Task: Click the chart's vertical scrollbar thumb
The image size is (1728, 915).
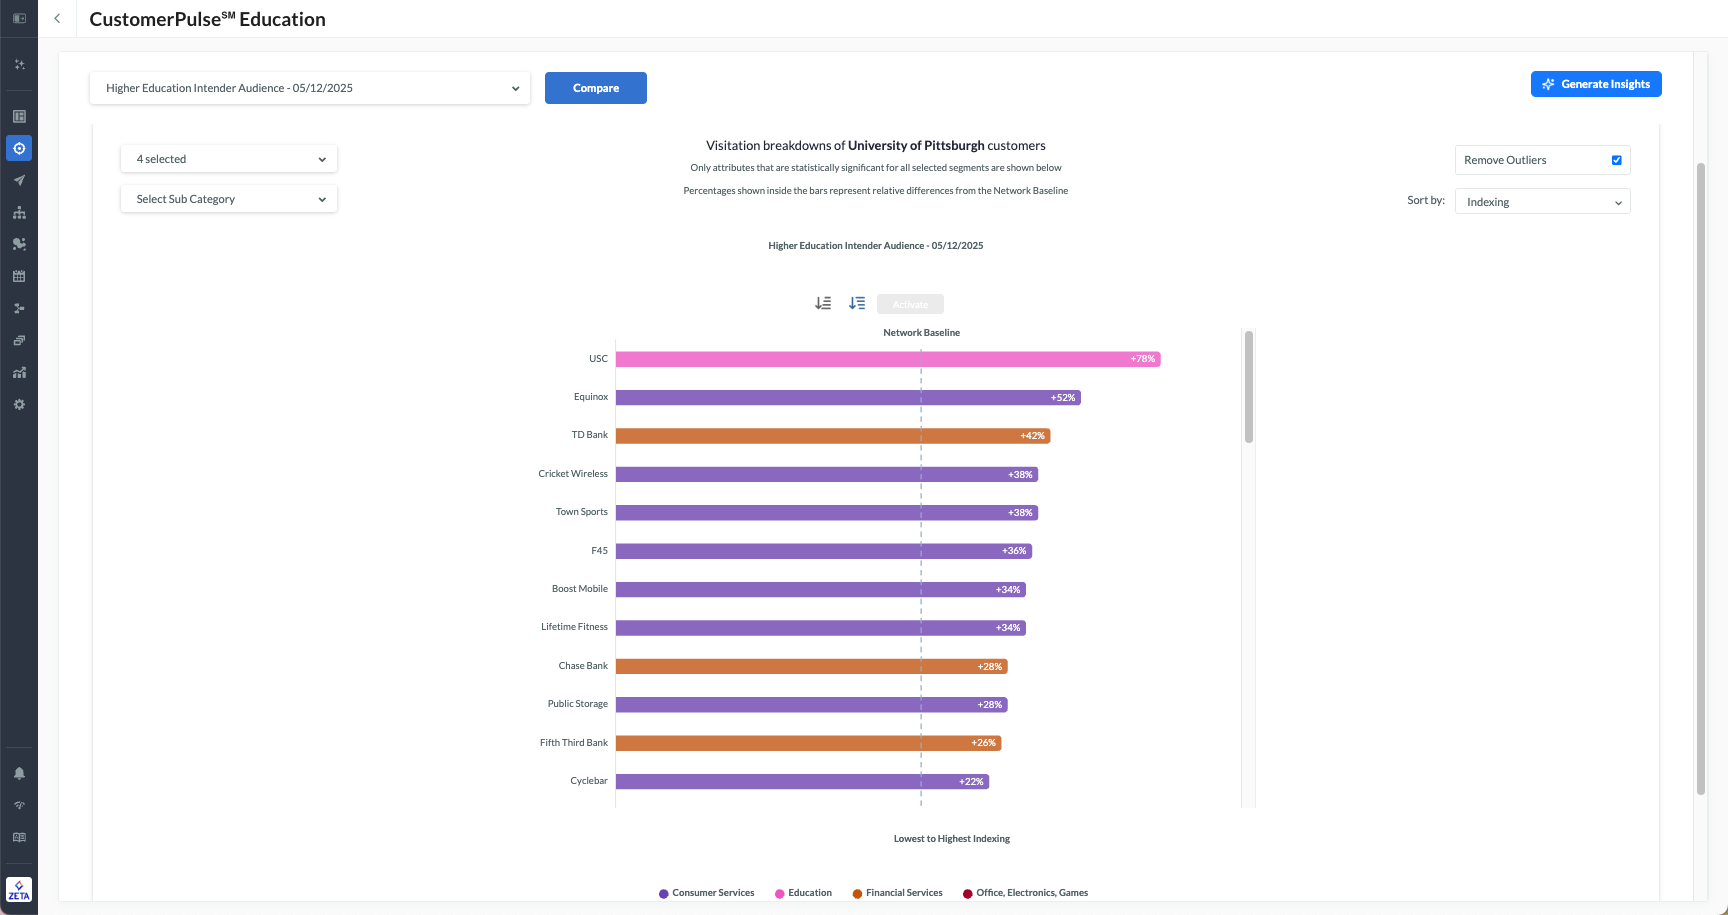Action: coord(1248,387)
